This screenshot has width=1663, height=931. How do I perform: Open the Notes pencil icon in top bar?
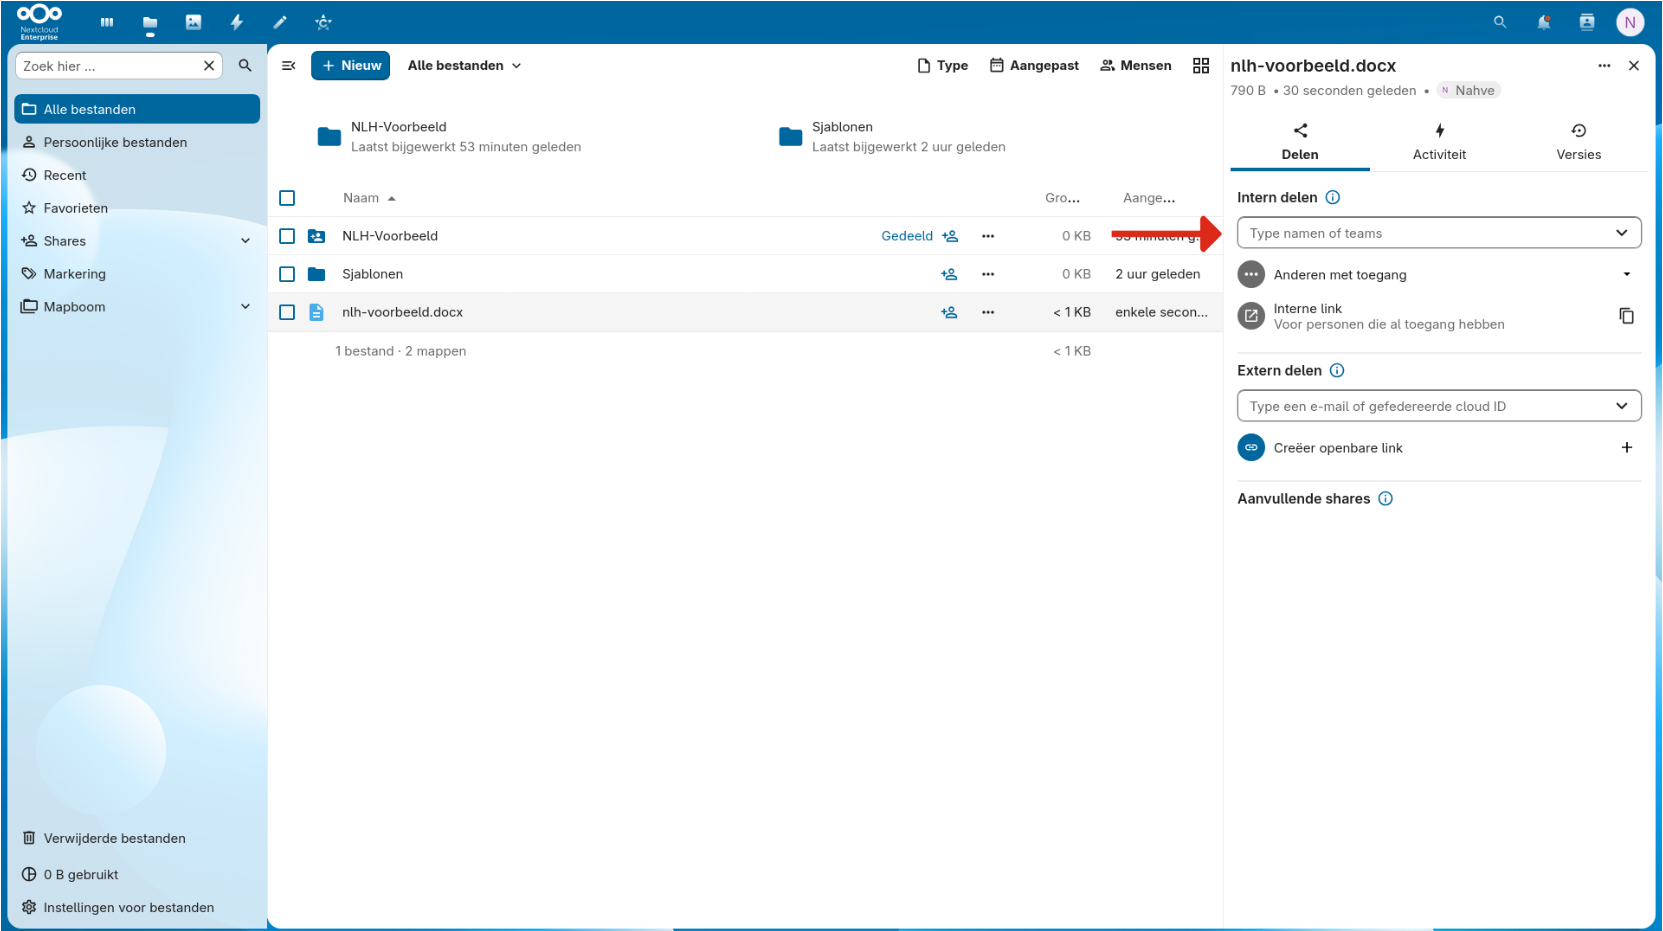pyautogui.click(x=280, y=22)
